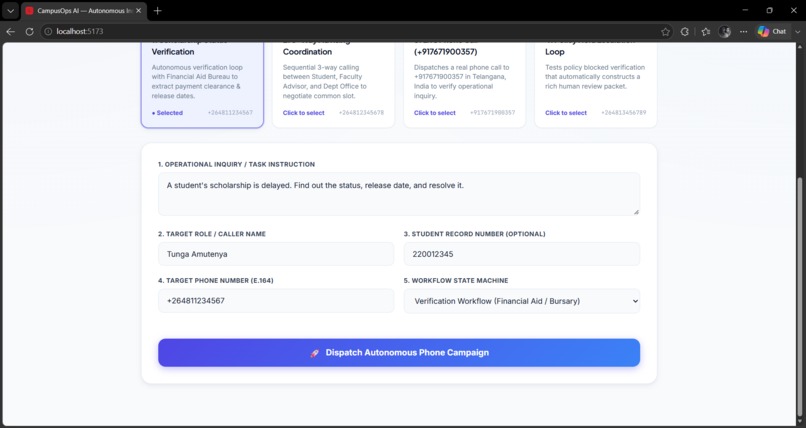Click the '+264813456789' number text

[624, 113]
